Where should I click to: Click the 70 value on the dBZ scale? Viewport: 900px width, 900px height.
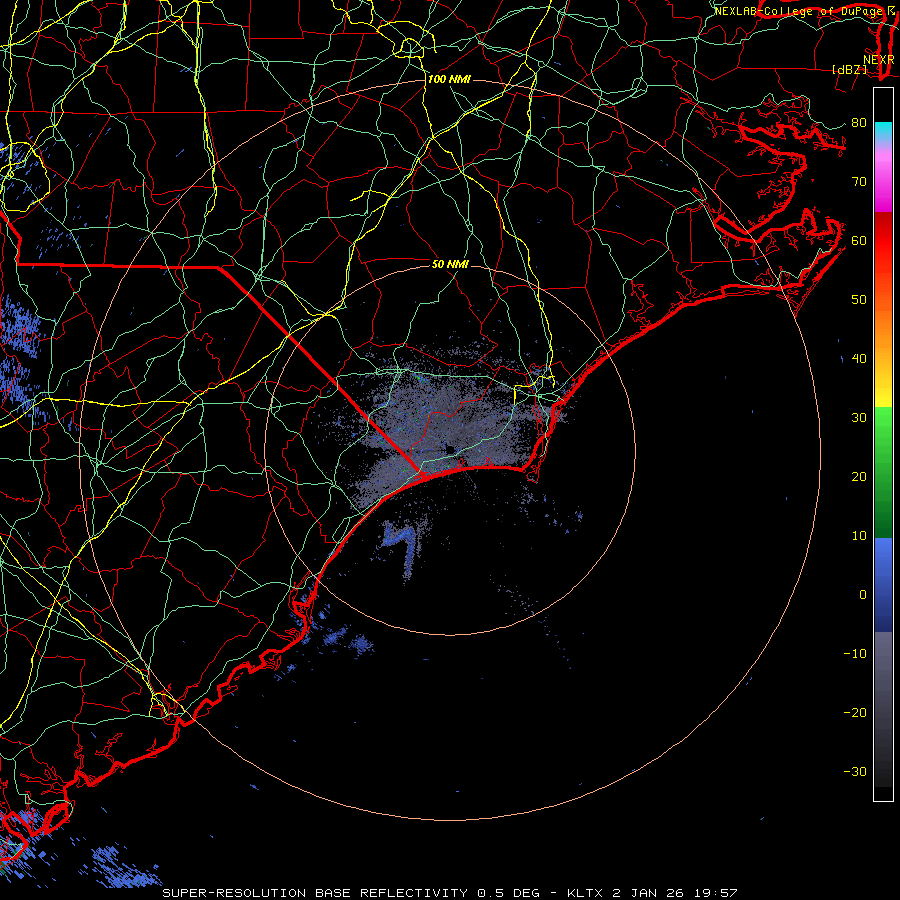click(x=859, y=181)
